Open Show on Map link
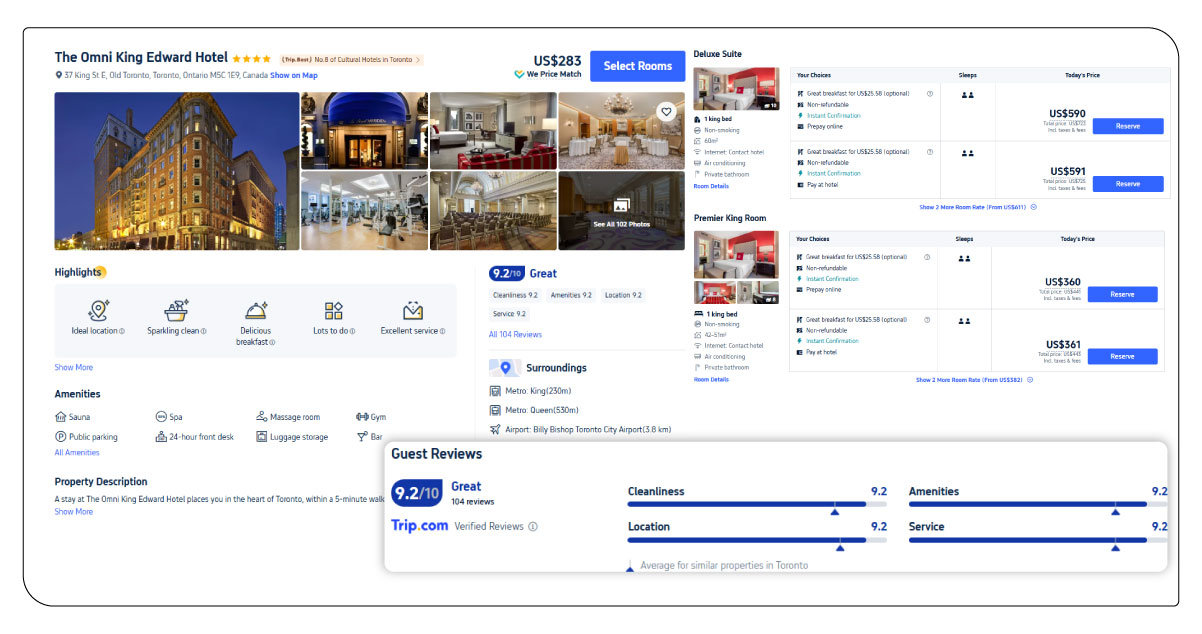1202x634 pixels. (x=294, y=75)
